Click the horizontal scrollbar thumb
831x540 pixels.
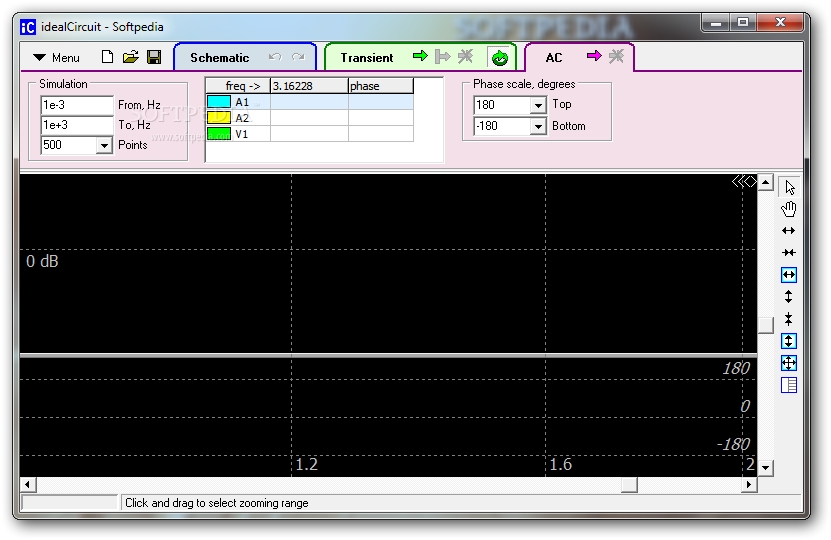click(629, 484)
